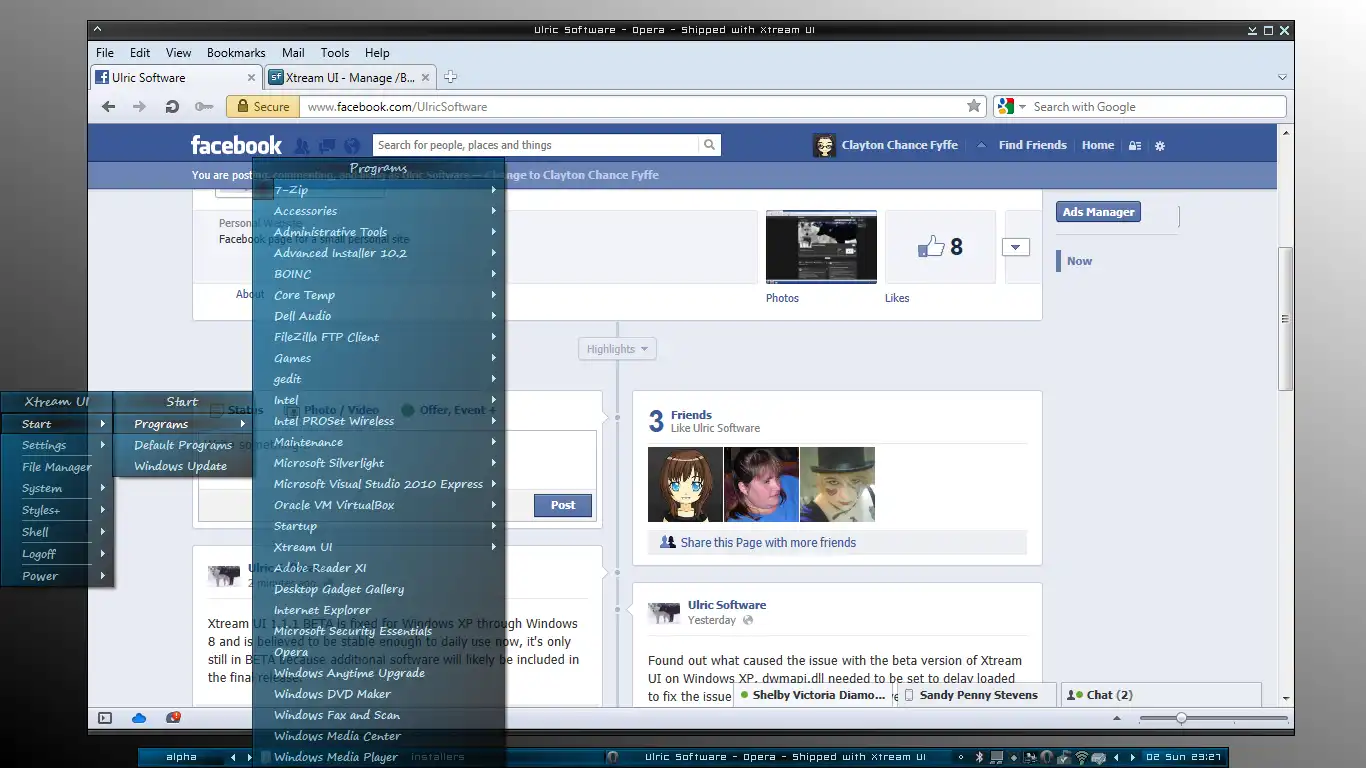Click the address bar URL field

point(630,107)
